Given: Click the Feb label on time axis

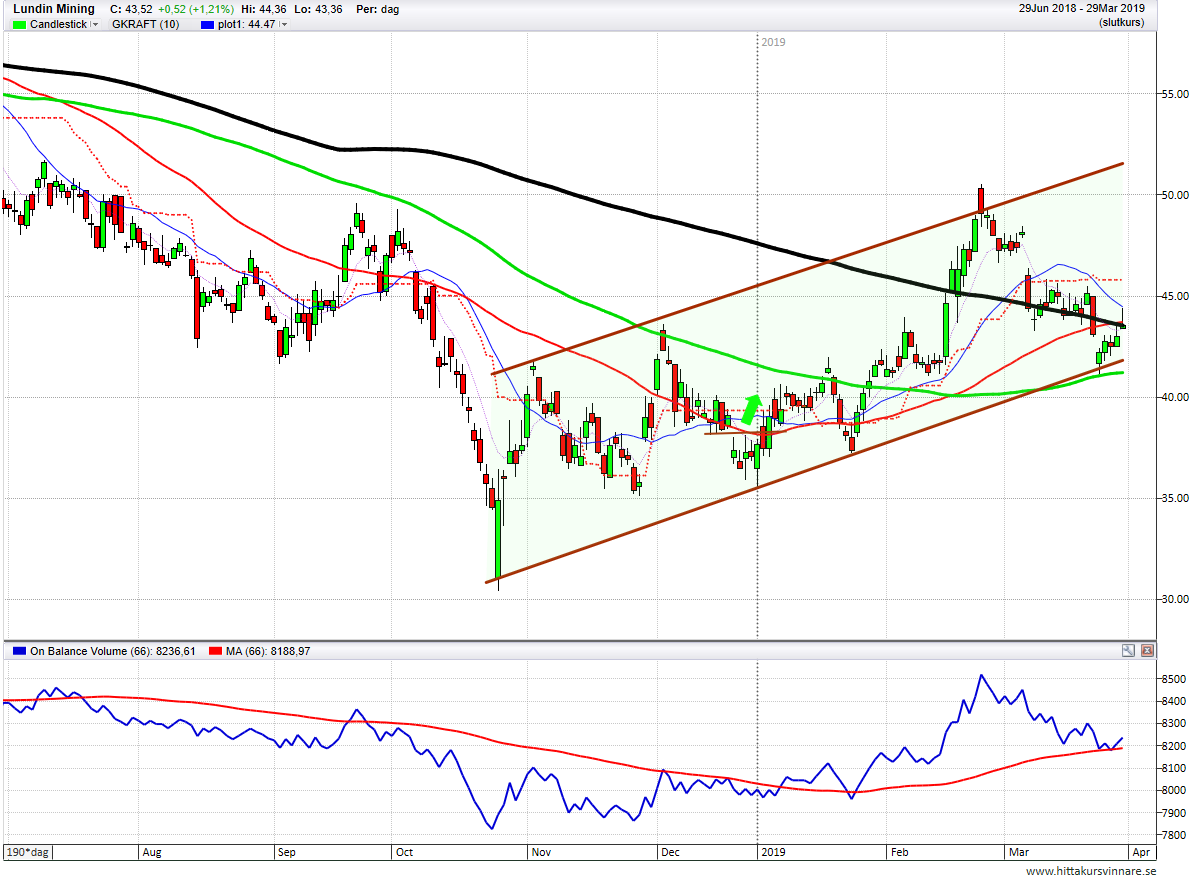Looking at the screenshot, I should (x=899, y=853).
